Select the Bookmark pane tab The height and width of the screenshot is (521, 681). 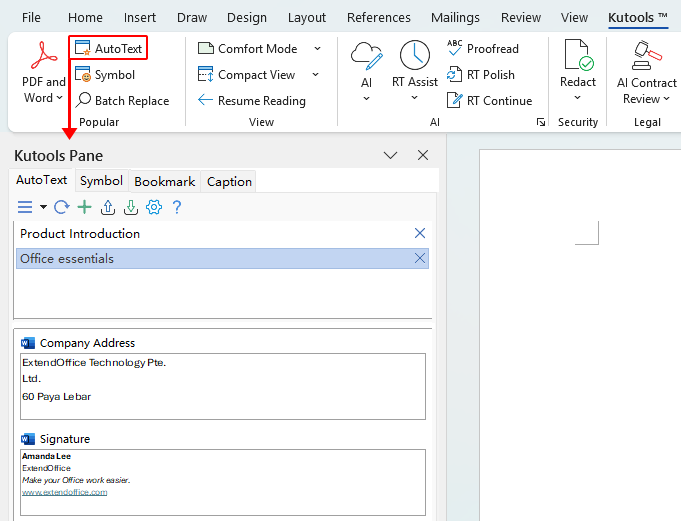pyautogui.click(x=165, y=181)
